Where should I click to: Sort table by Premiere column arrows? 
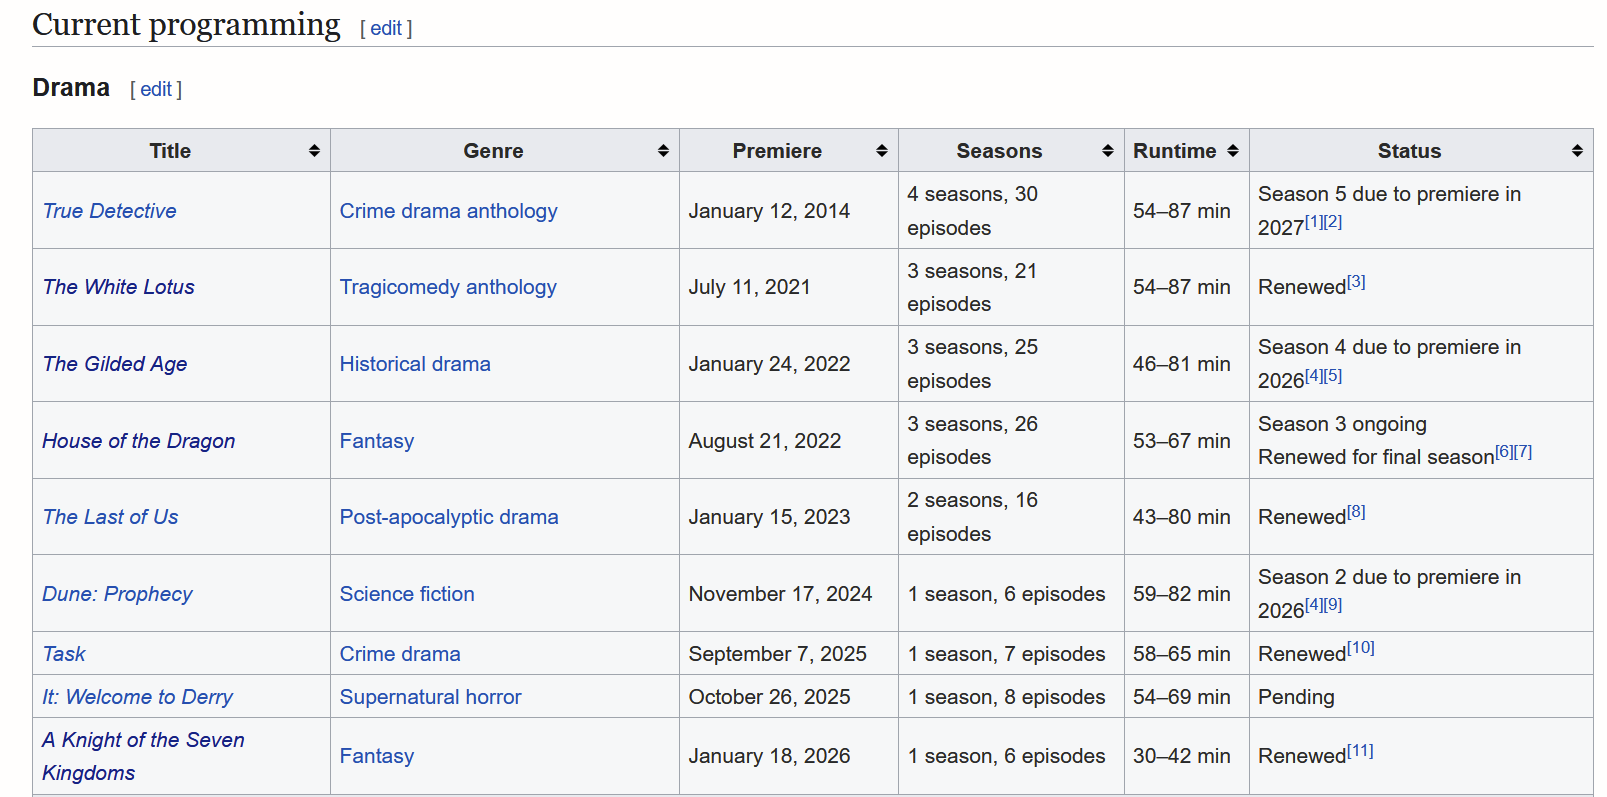click(882, 151)
